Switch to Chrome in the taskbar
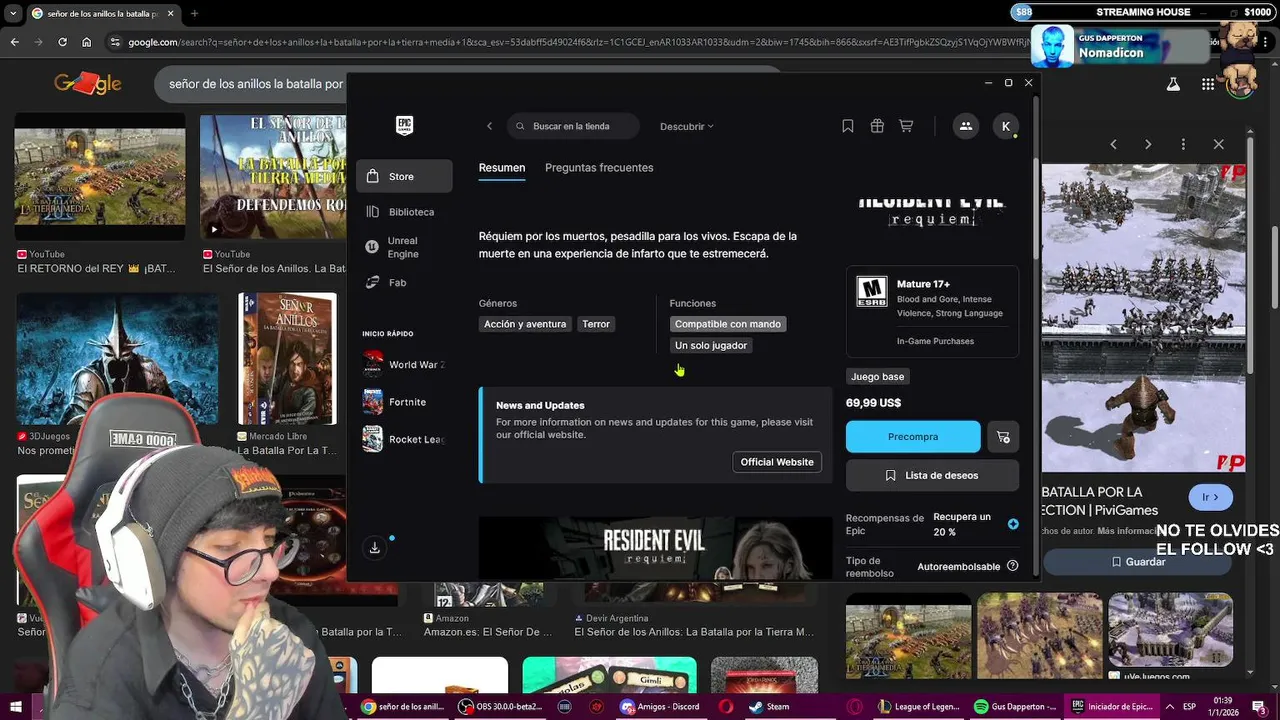Screen dimensions: 1280x720 pyautogui.click(x=403, y=707)
